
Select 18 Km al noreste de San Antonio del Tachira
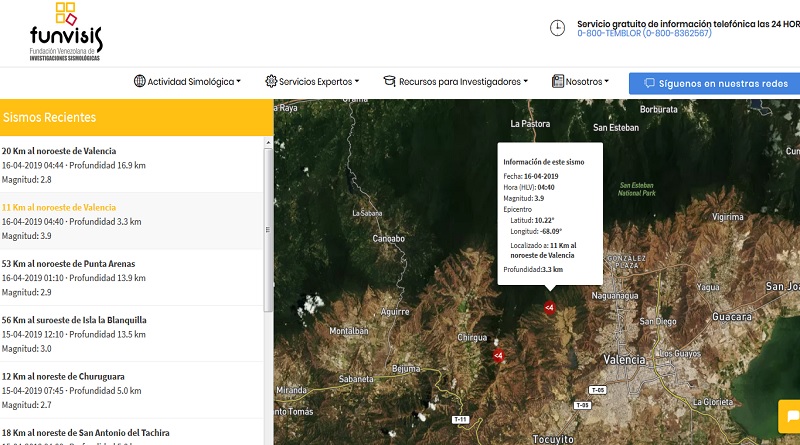(132, 432)
